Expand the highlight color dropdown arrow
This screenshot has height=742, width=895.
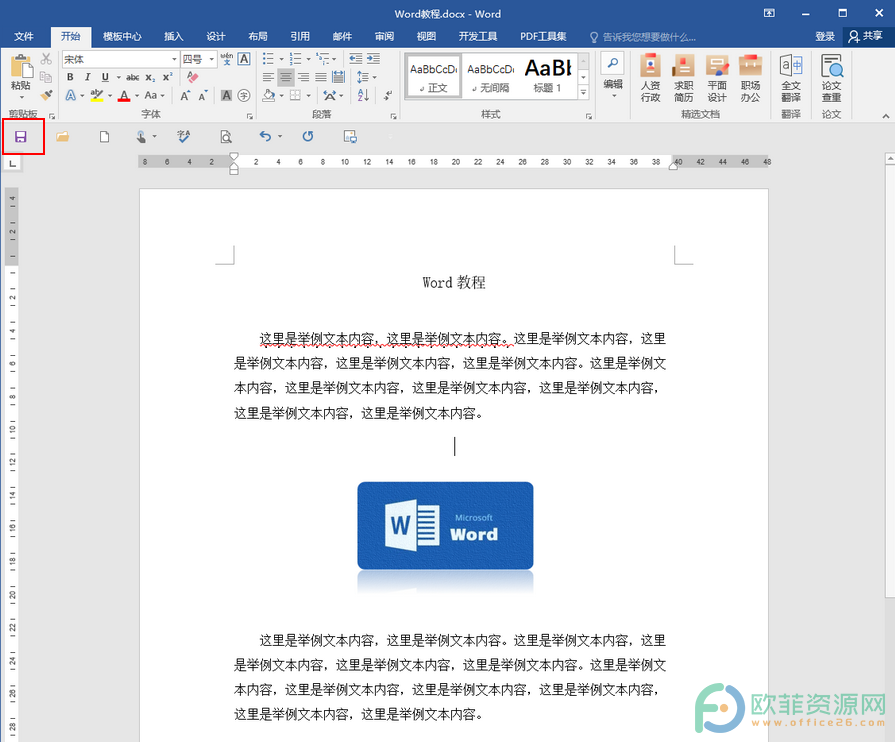(x=110, y=96)
